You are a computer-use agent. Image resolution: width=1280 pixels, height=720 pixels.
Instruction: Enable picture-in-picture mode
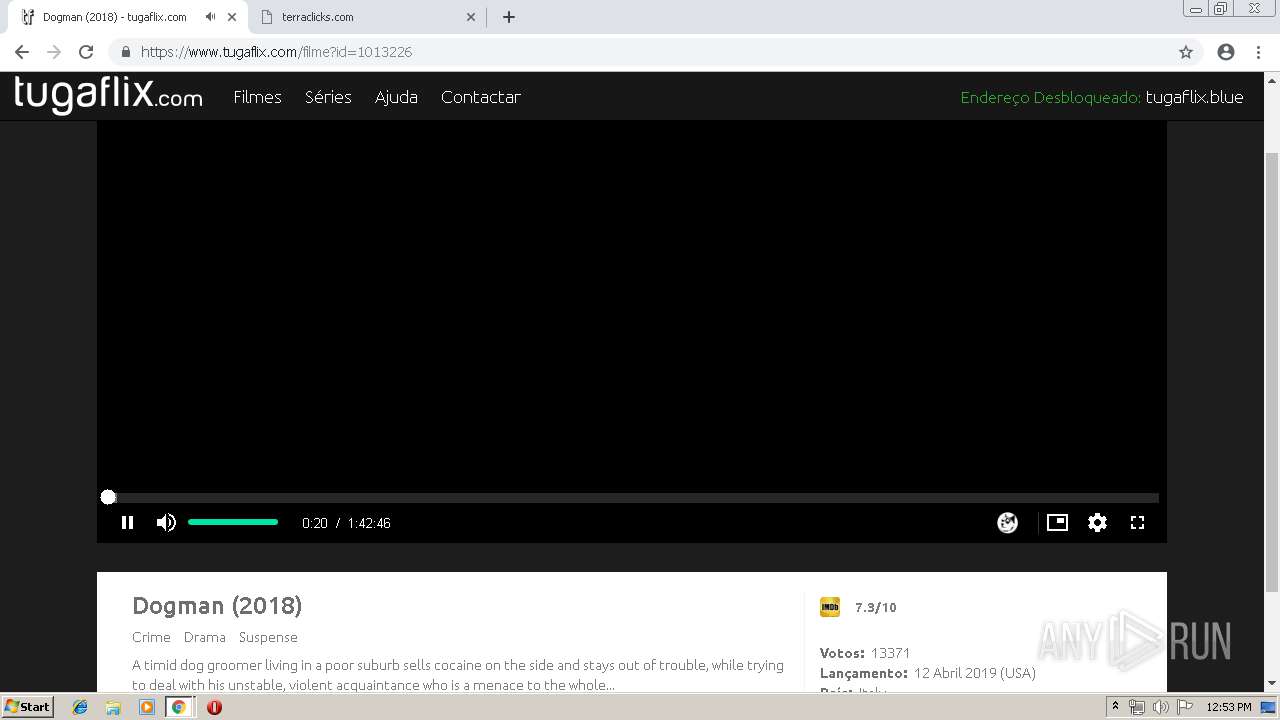tap(1057, 522)
